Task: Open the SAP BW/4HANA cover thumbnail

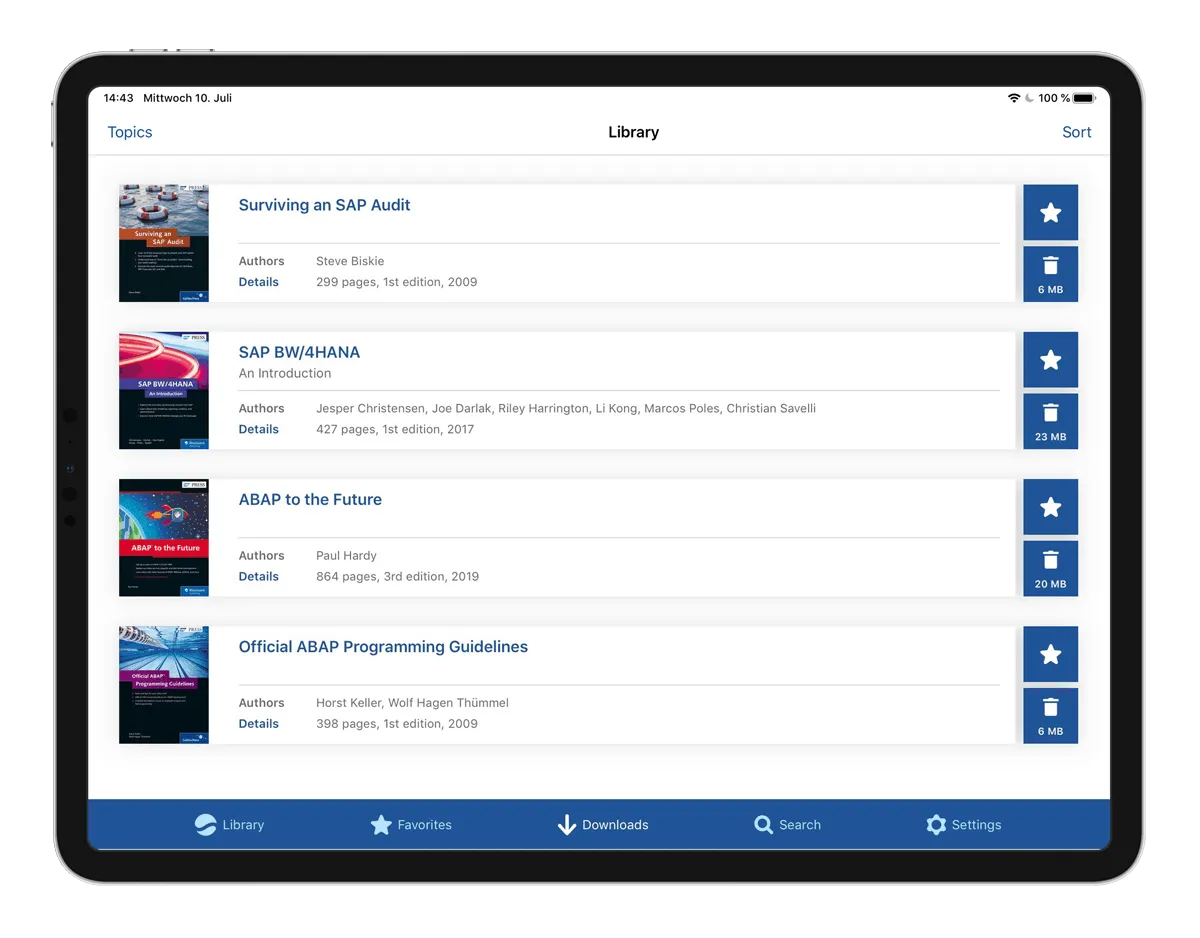Action: [164, 390]
